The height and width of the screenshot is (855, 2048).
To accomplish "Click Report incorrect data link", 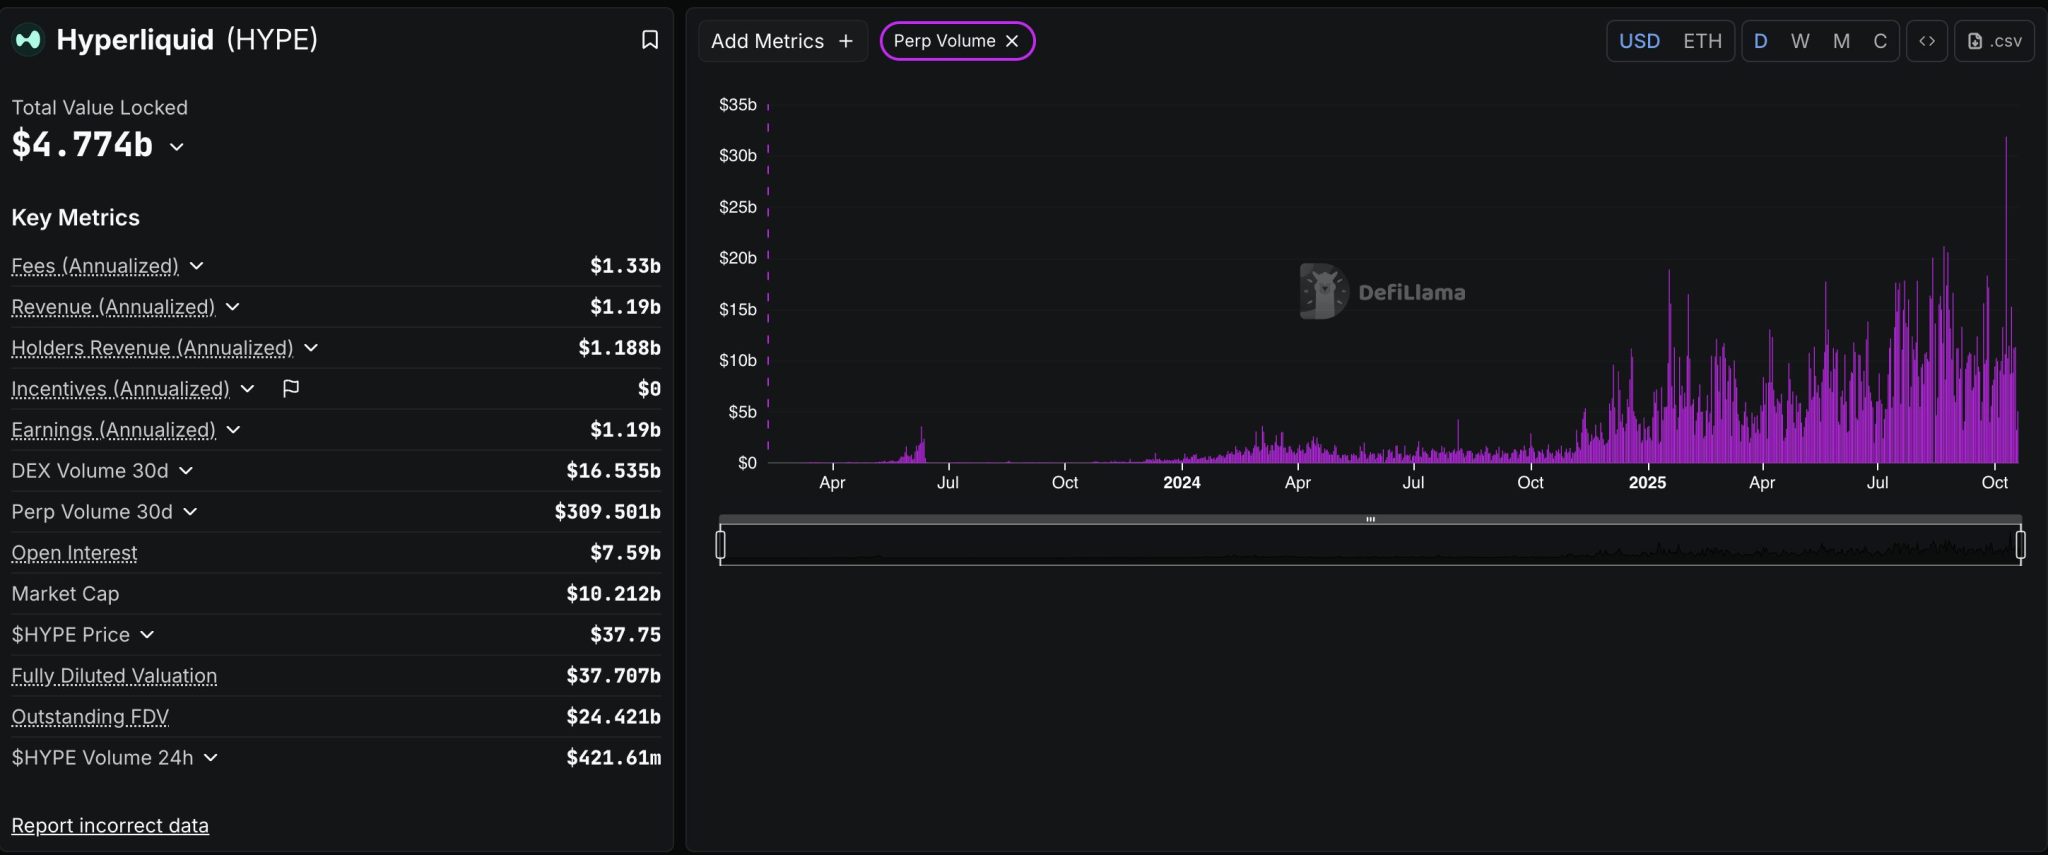I will 110,825.
